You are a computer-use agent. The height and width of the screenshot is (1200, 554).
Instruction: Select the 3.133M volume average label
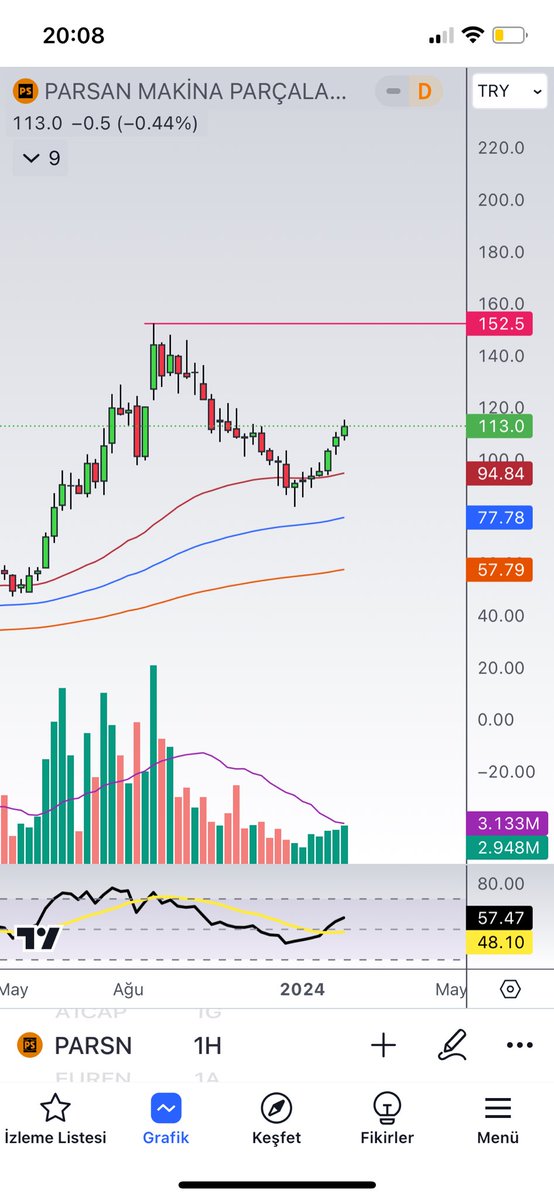coord(507,824)
